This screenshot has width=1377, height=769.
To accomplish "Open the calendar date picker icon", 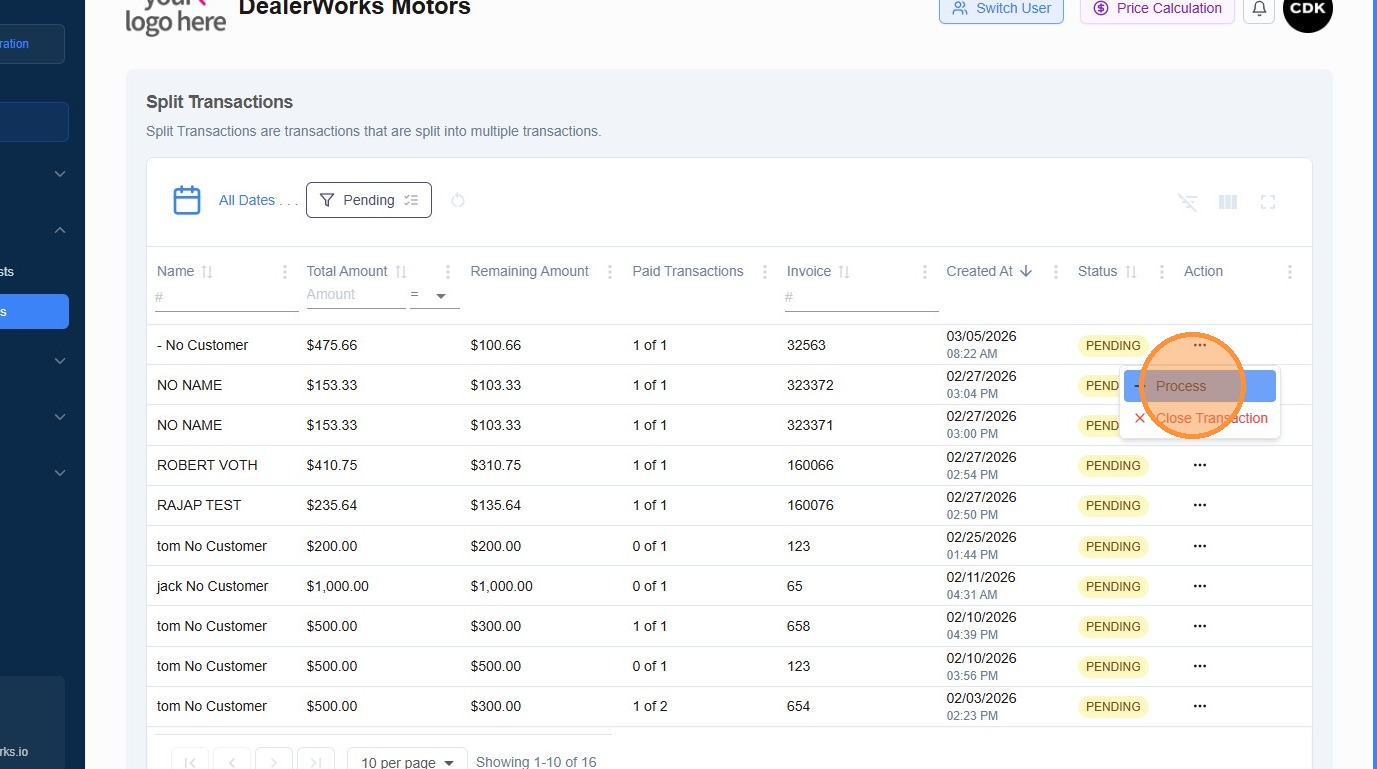I will pyautogui.click(x=187, y=200).
